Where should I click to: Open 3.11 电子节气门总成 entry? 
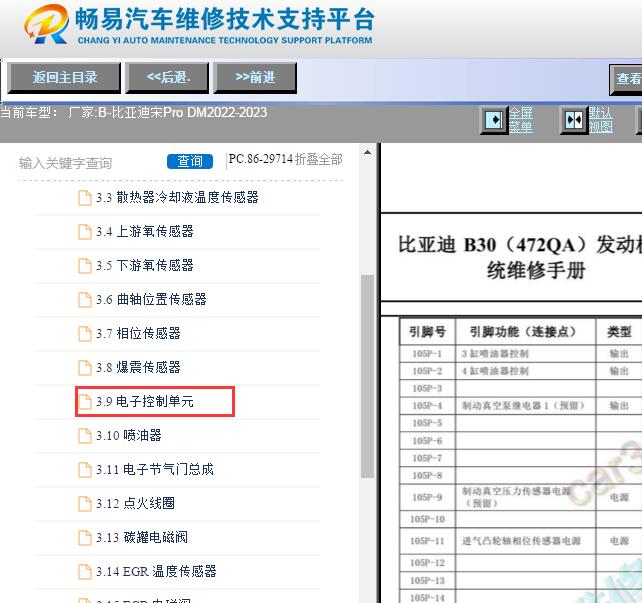pyautogui.click(x=155, y=470)
